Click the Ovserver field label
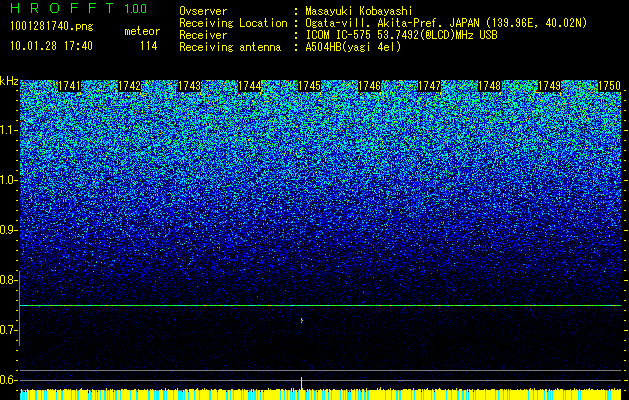This screenshot has height=400, width=629. (x=203, y=11)
